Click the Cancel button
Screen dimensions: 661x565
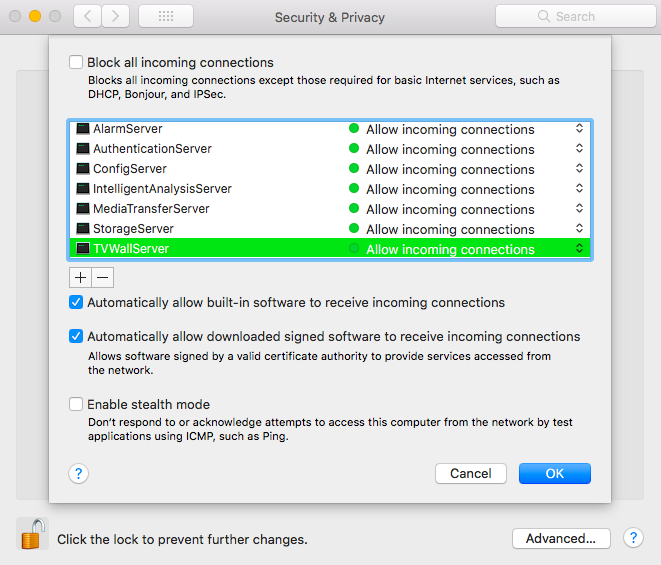470,473
